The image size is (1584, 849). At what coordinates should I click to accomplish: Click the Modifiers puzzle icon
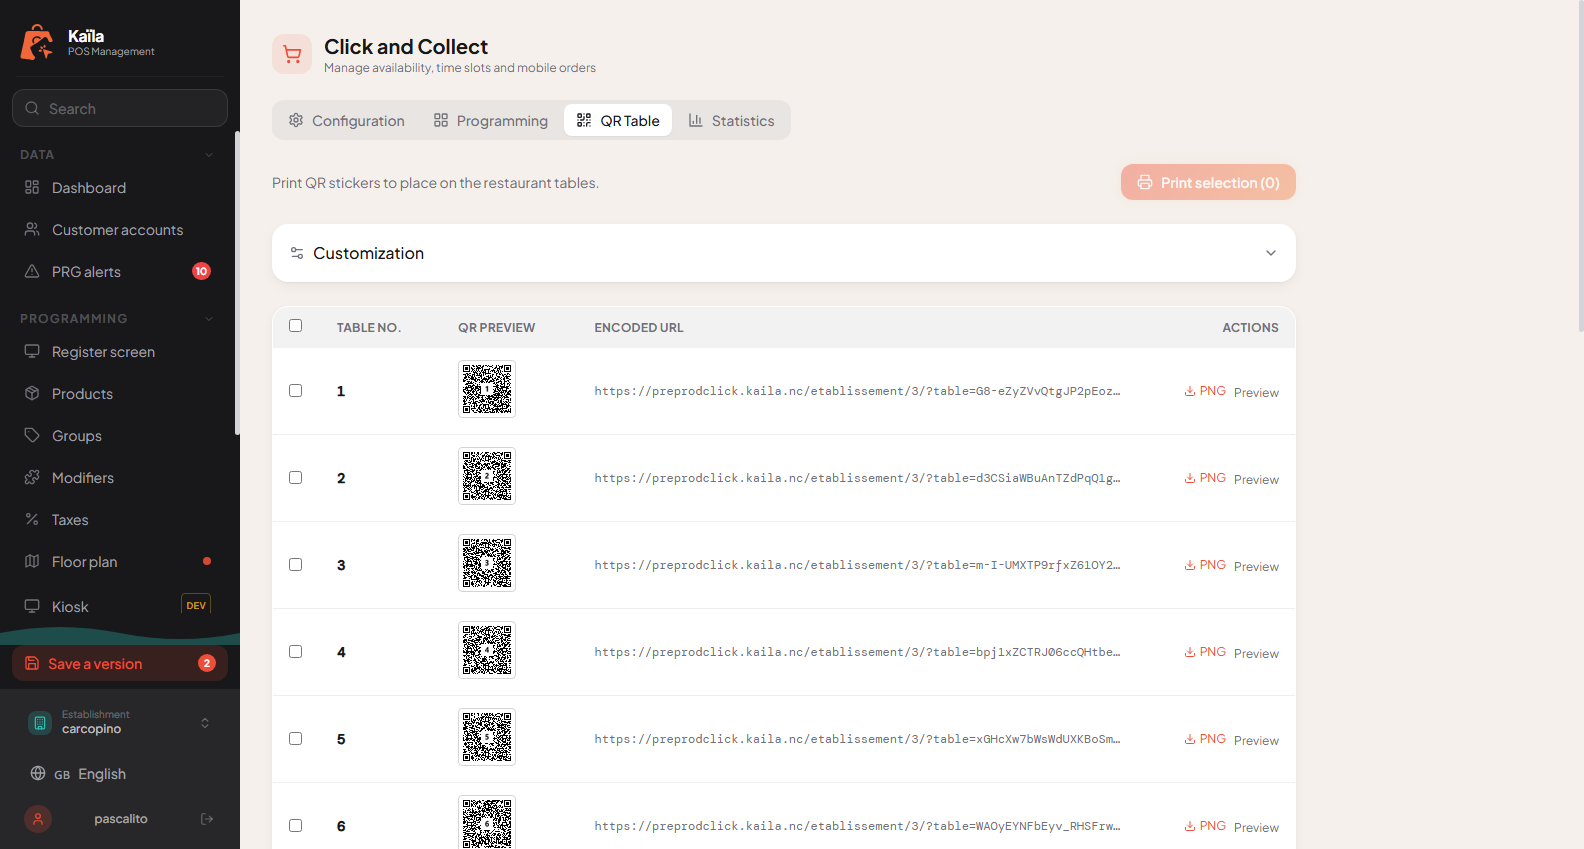tap(32, 477)
